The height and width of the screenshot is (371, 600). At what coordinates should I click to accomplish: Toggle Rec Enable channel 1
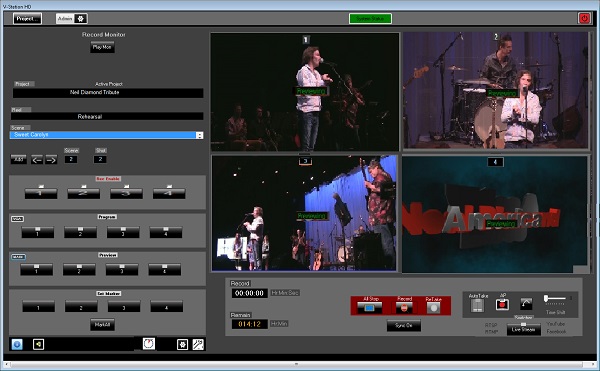tap(41, 193)
